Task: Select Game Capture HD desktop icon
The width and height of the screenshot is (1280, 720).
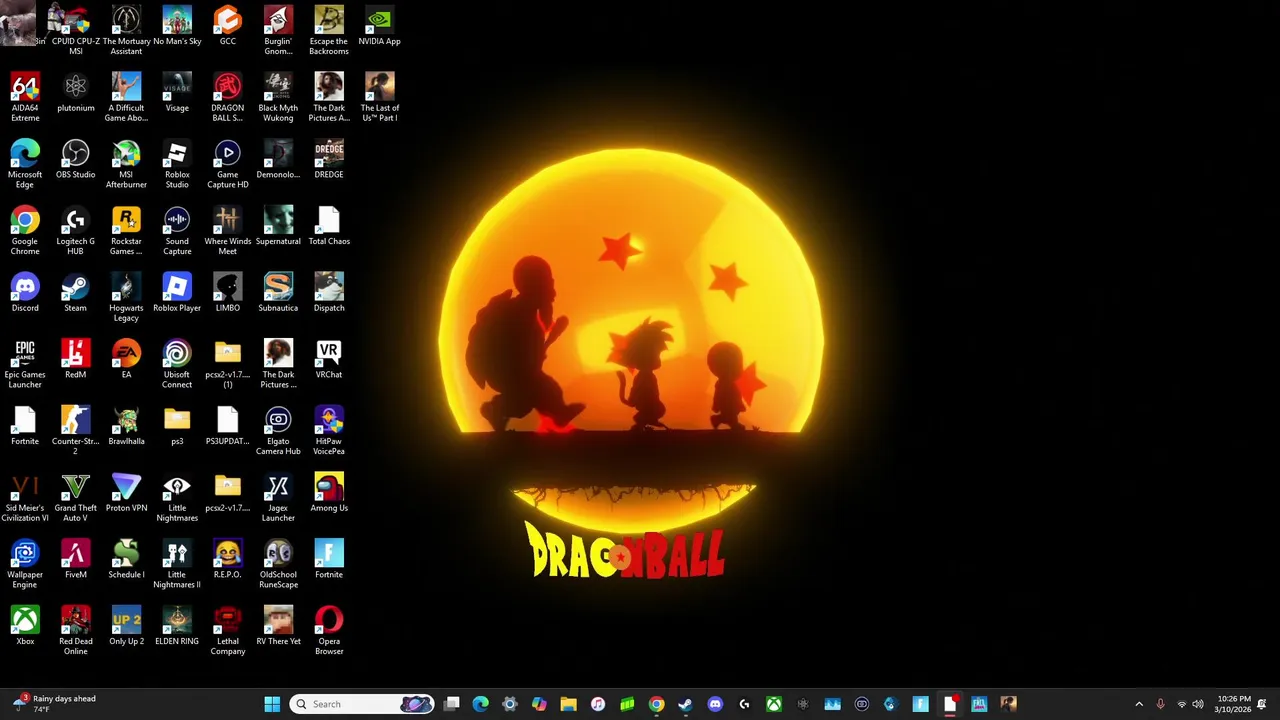Action: [228, 163]
